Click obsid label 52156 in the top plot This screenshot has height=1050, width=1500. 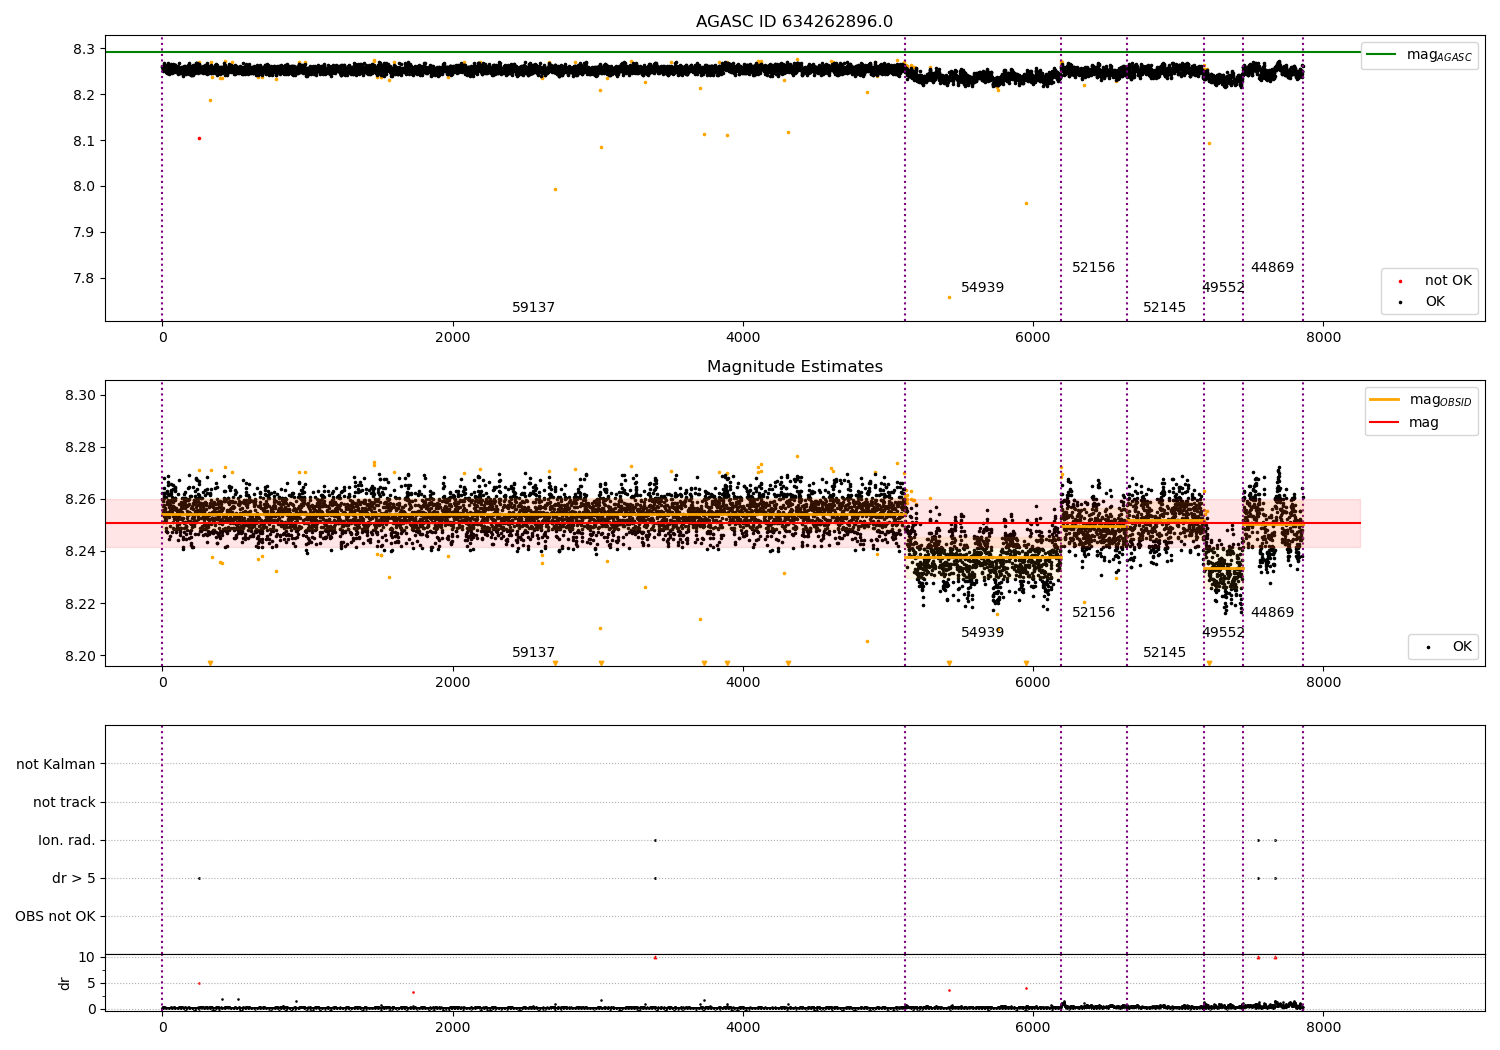(x=1093, y=268)
